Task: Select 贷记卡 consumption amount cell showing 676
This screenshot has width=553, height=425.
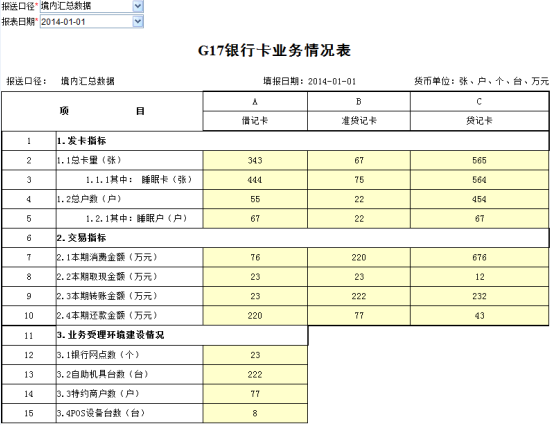Action: click(480, 257)
